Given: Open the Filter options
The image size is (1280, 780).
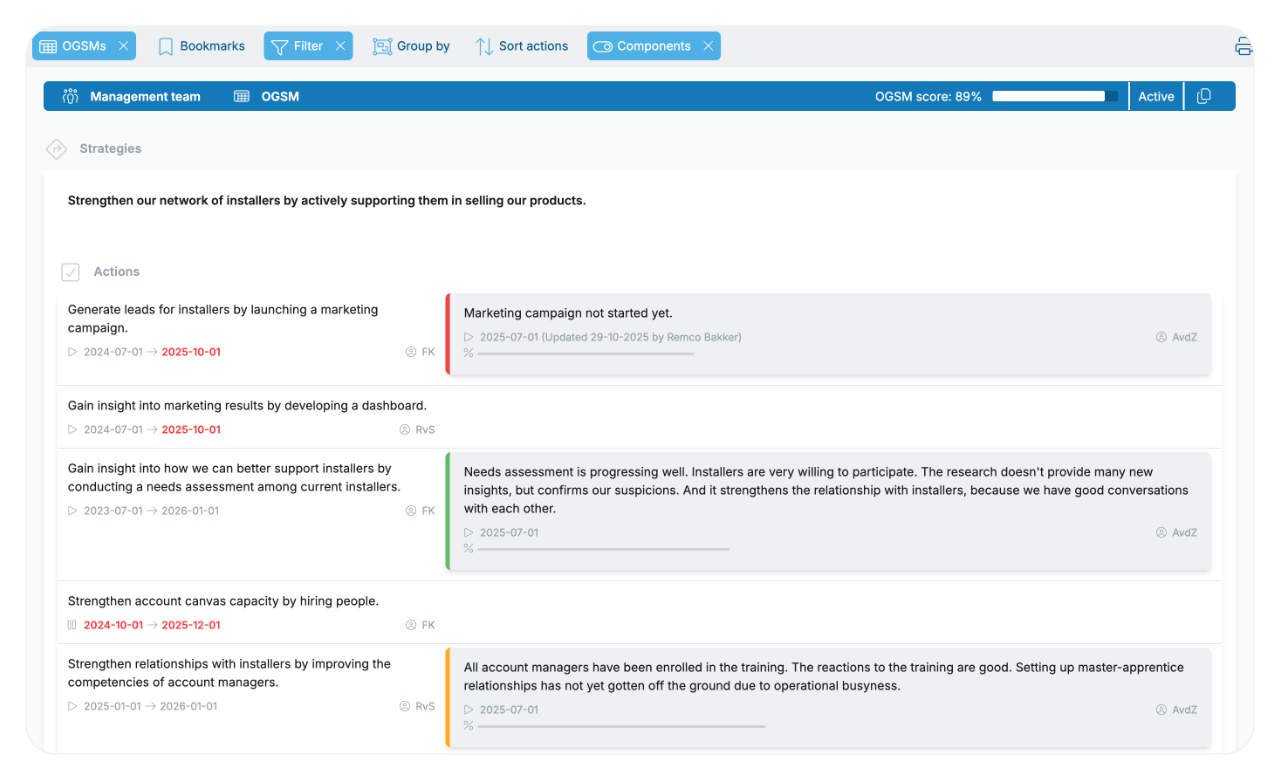Looking at the screenshot, I should click(300, 45).
